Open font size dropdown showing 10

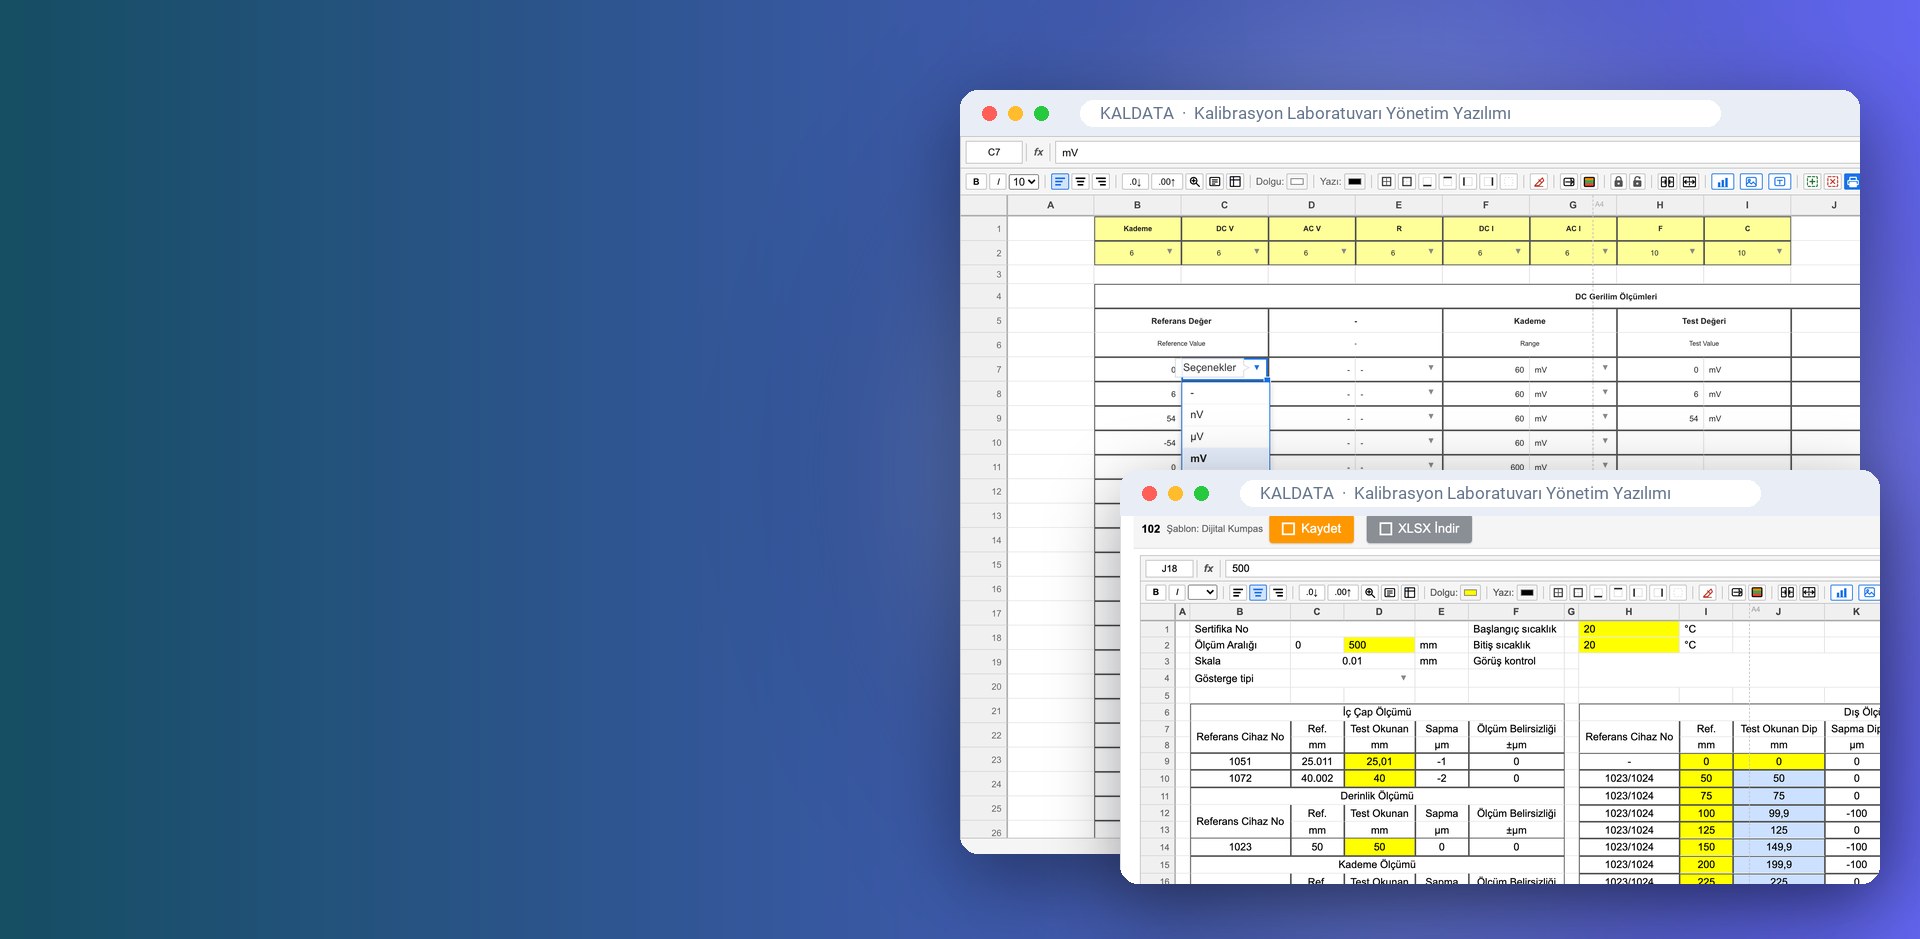(1024, 182)
